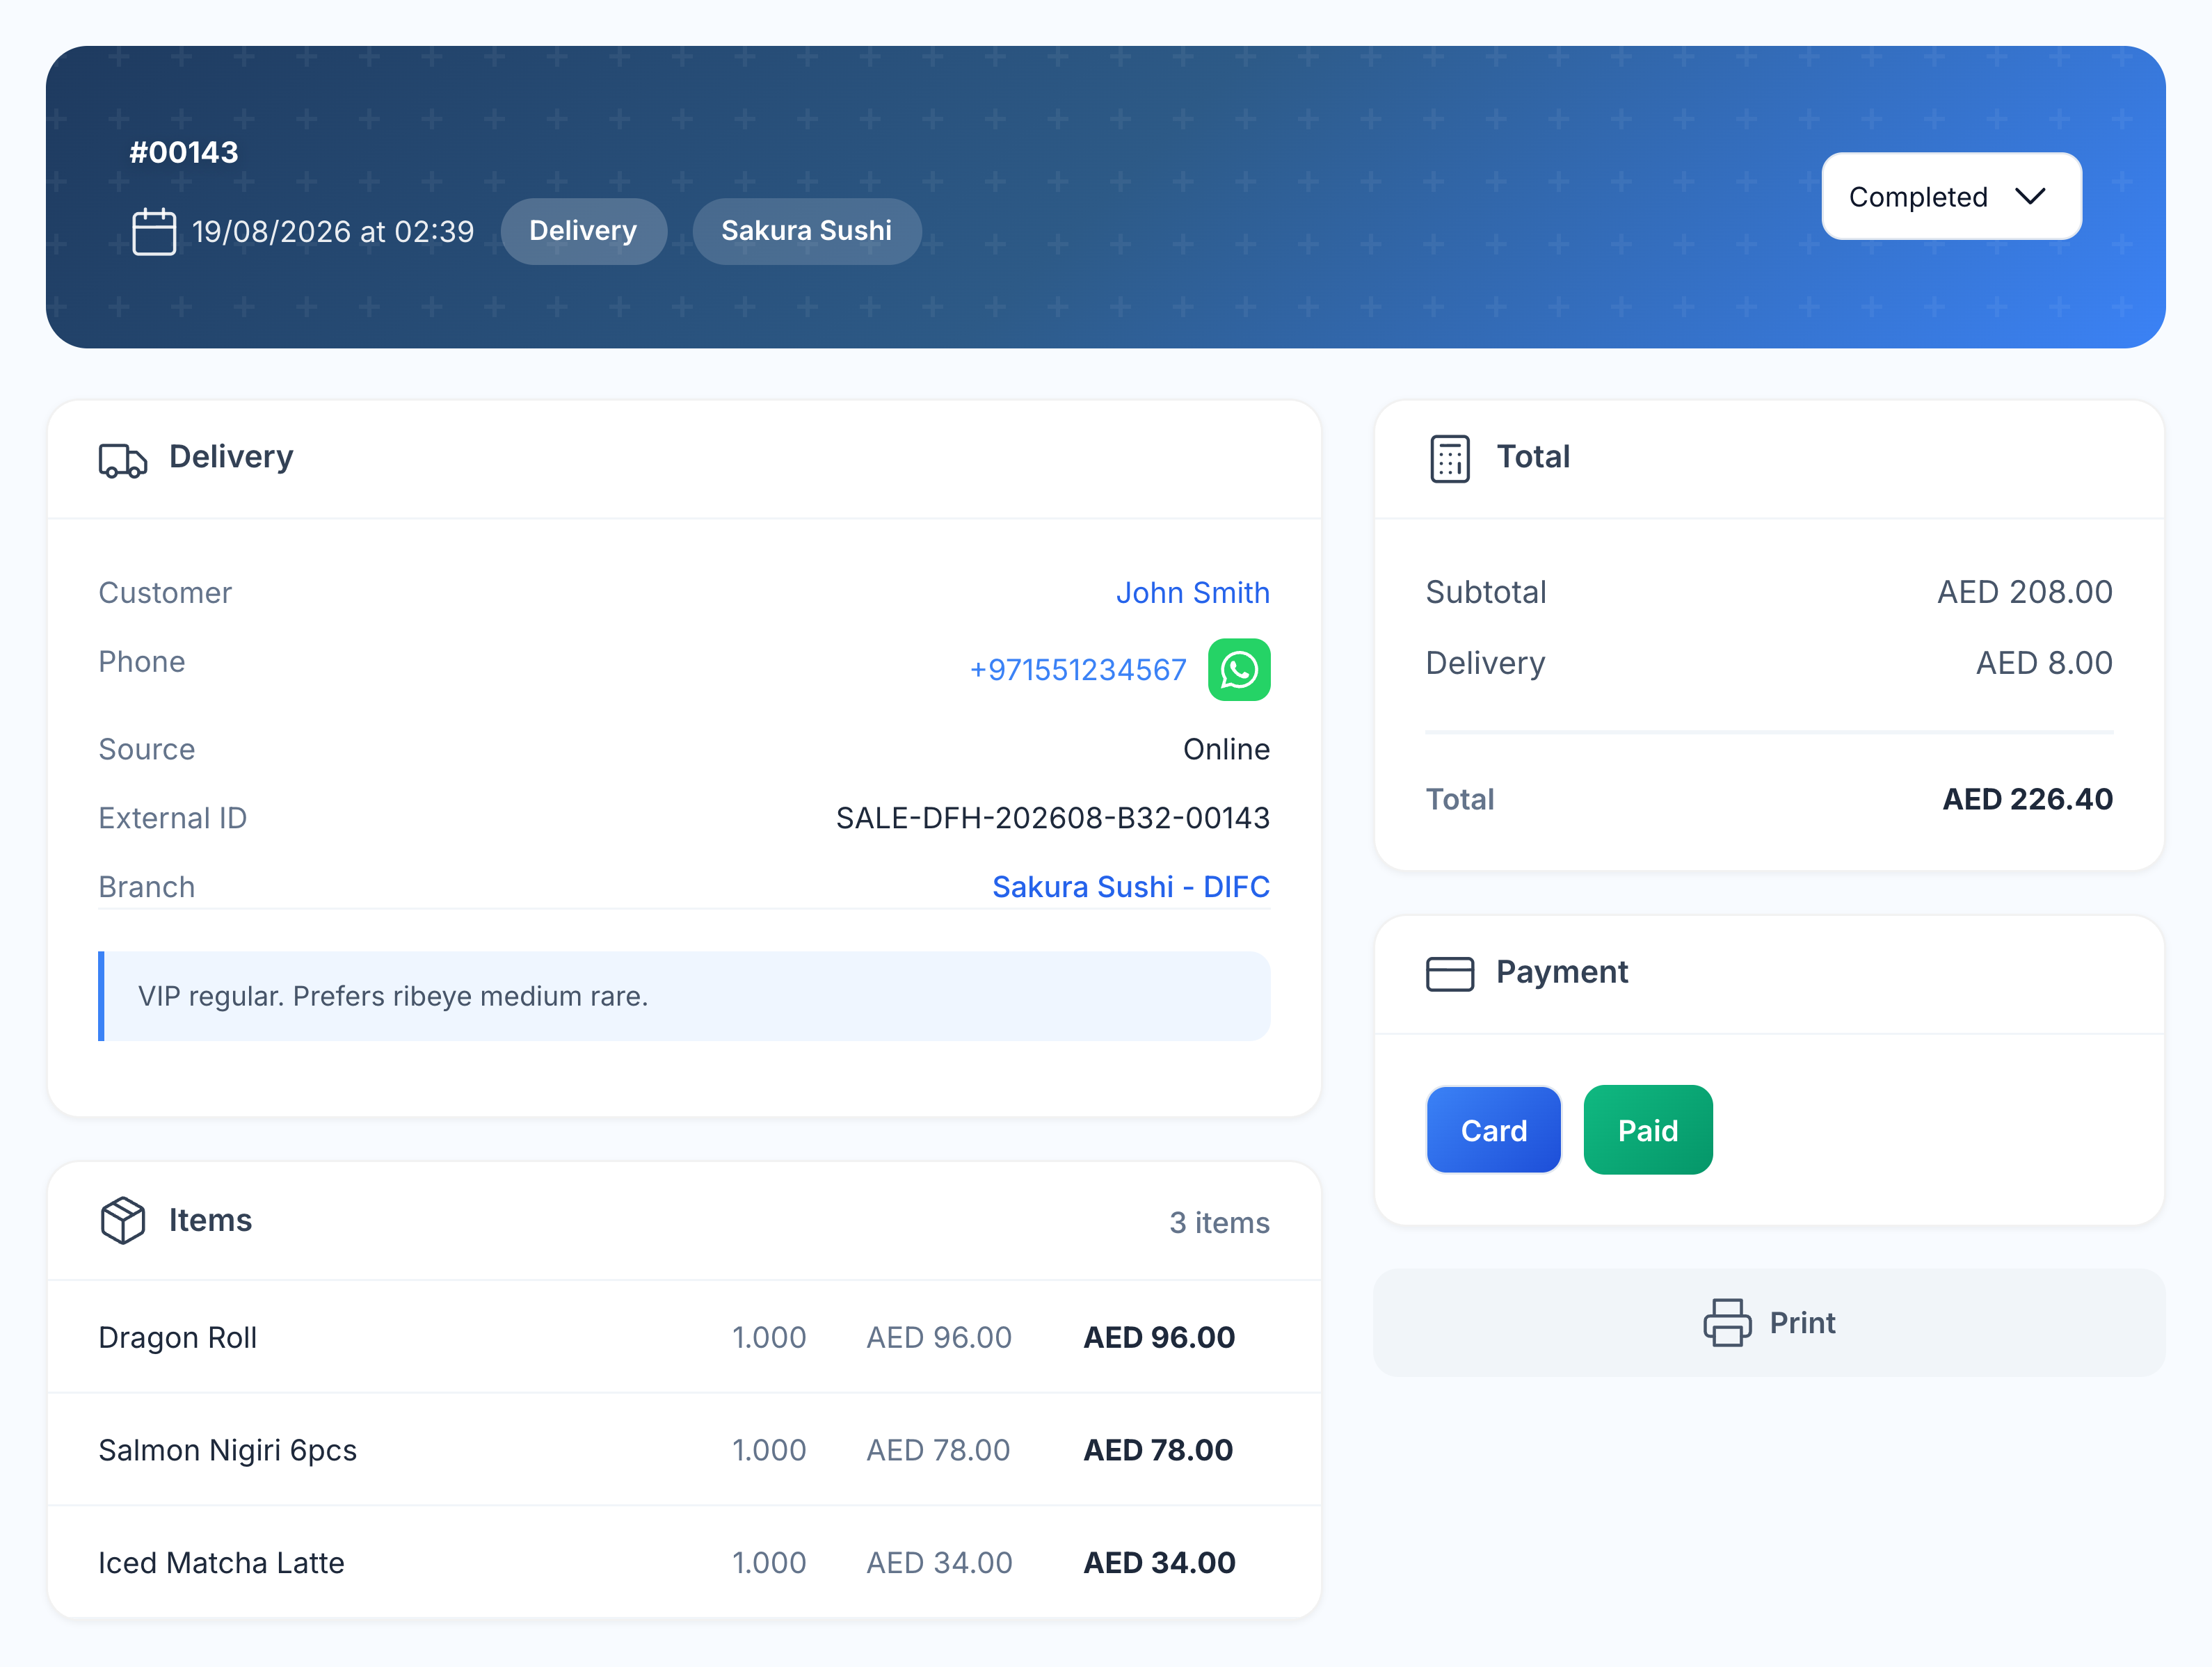Click the Card payment badge

[1493, 1130]
